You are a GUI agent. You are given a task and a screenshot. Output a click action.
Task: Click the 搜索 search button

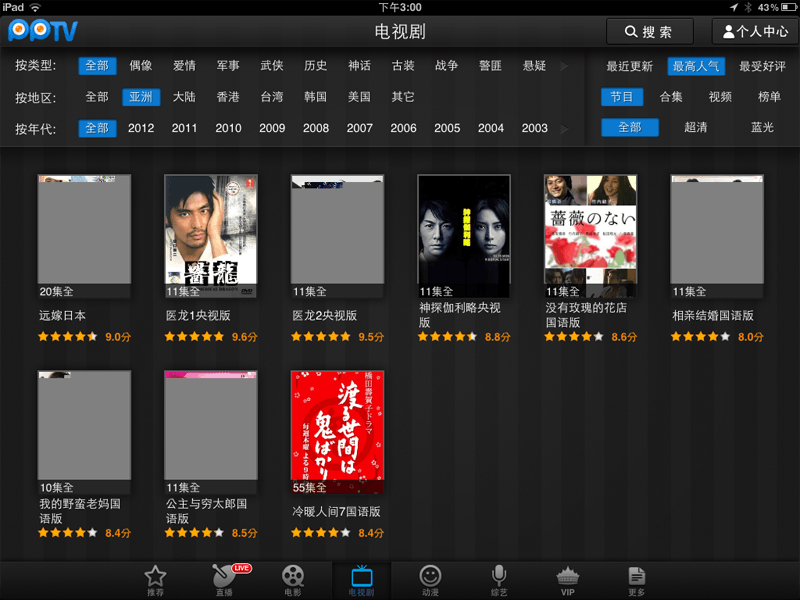pyautogui.click(x=649, y=32)
